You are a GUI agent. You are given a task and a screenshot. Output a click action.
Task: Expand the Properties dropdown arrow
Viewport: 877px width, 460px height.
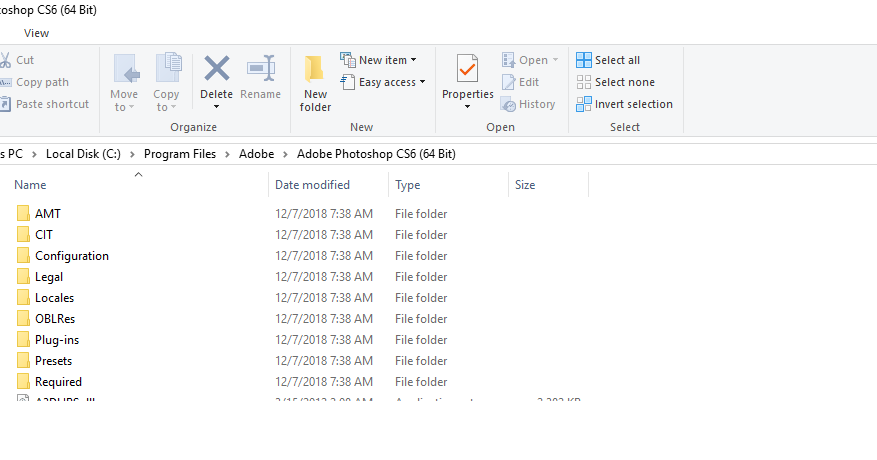(468, 107)
